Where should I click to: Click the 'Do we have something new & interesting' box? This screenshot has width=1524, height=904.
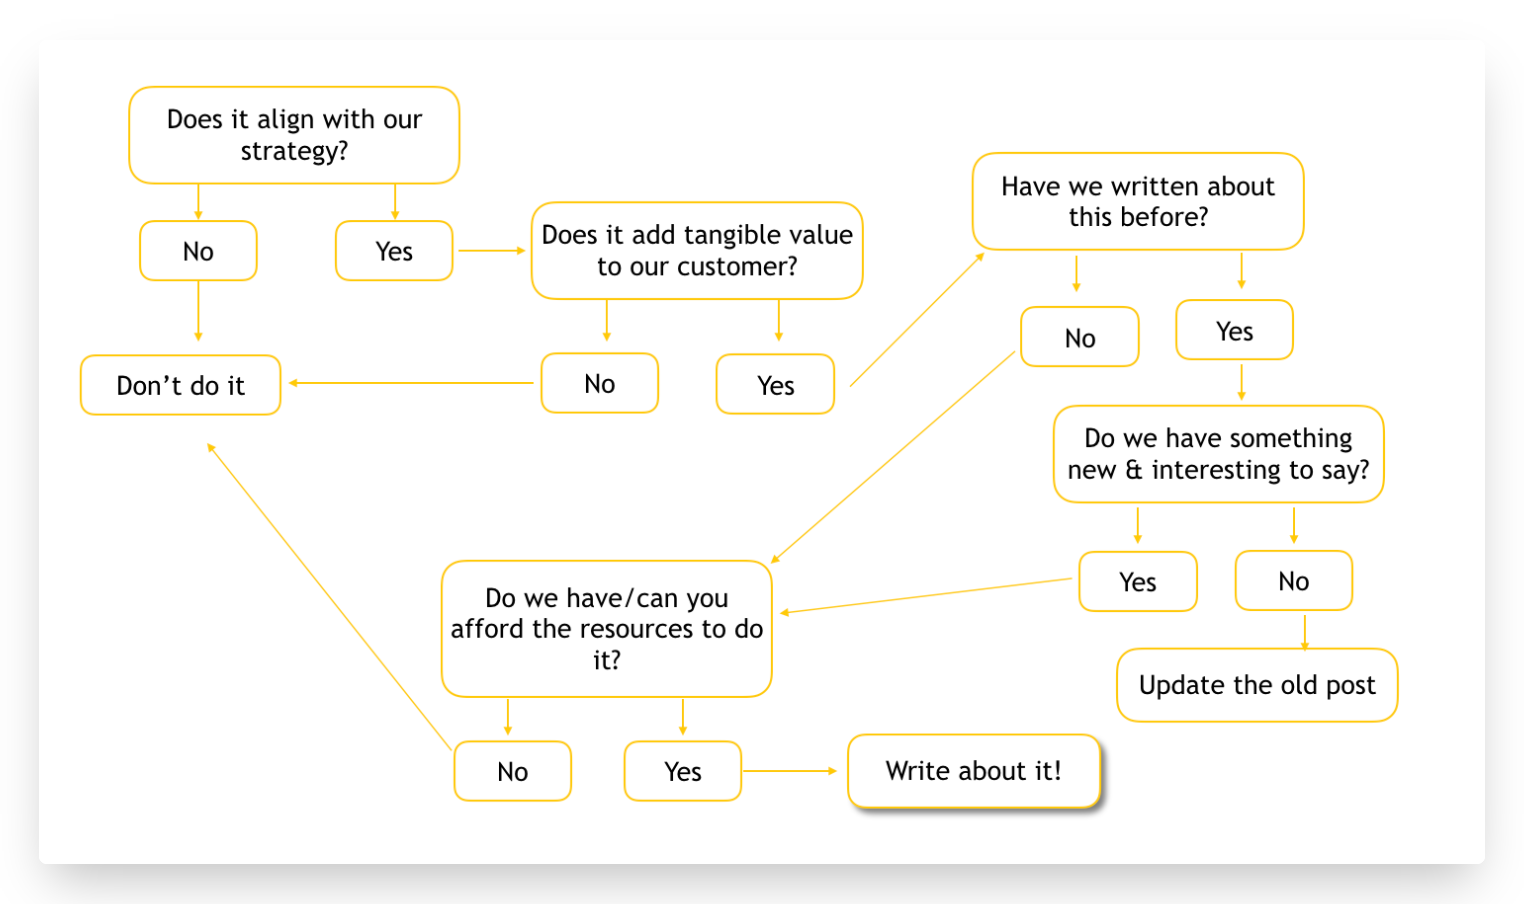pos(1219,454)
